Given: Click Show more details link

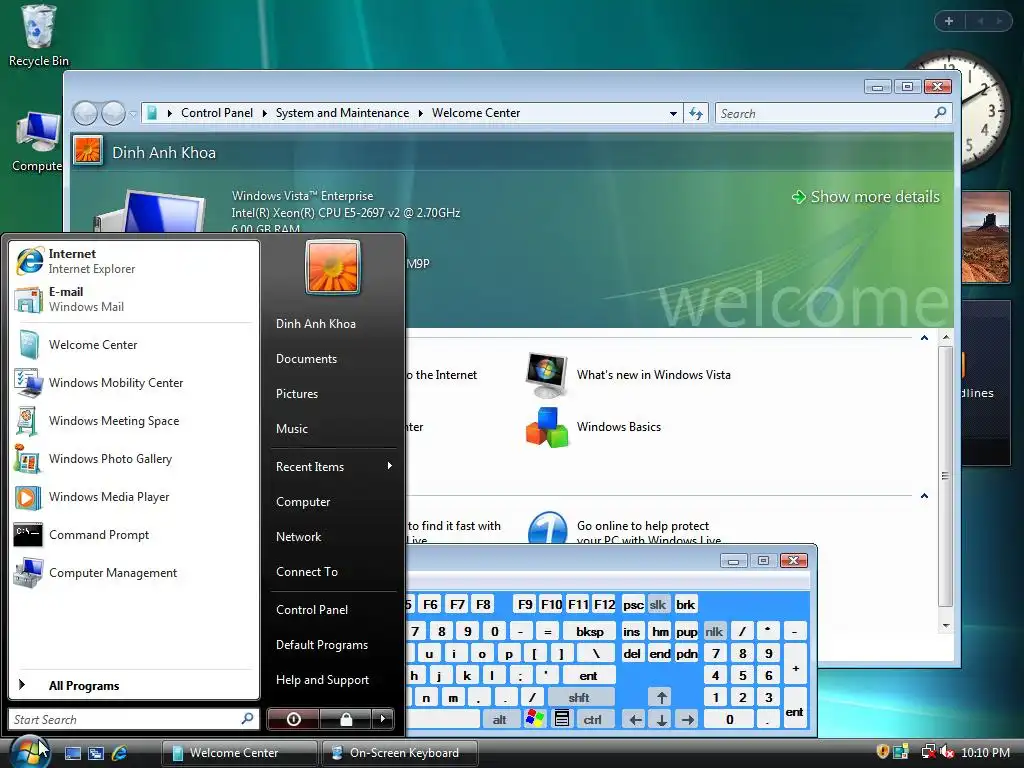Looking at the screenshot, I should click(x=866, y=197).
